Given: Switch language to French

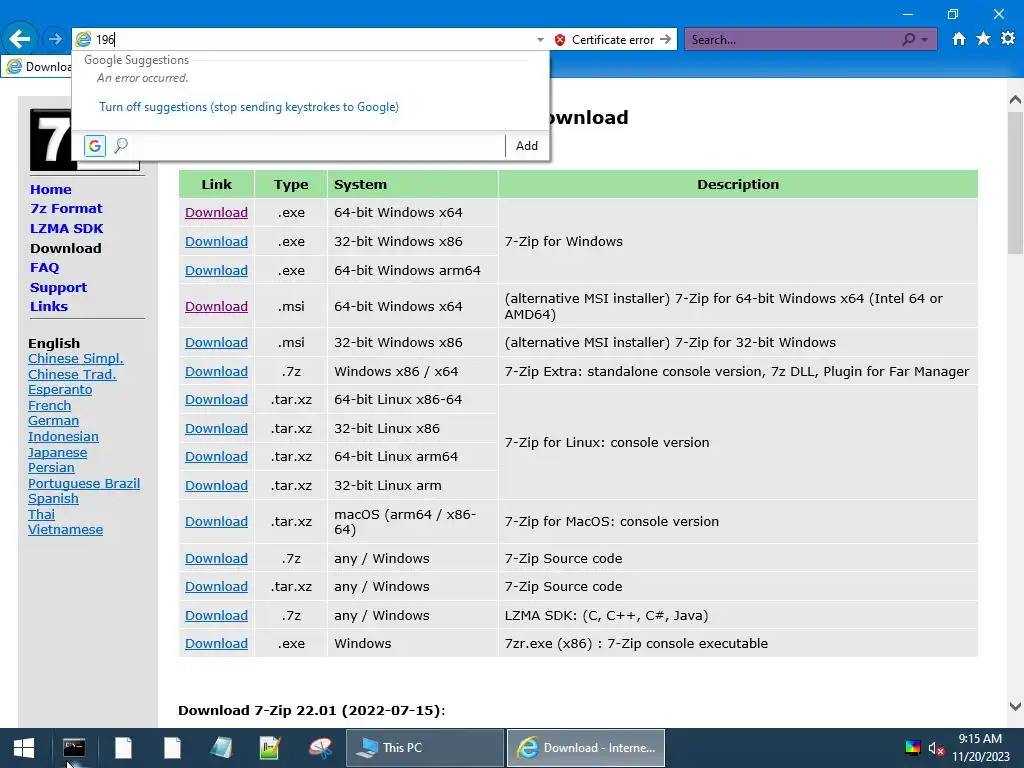Looking at the screenshot, I should pyautogui.click(x=50, y=406).
